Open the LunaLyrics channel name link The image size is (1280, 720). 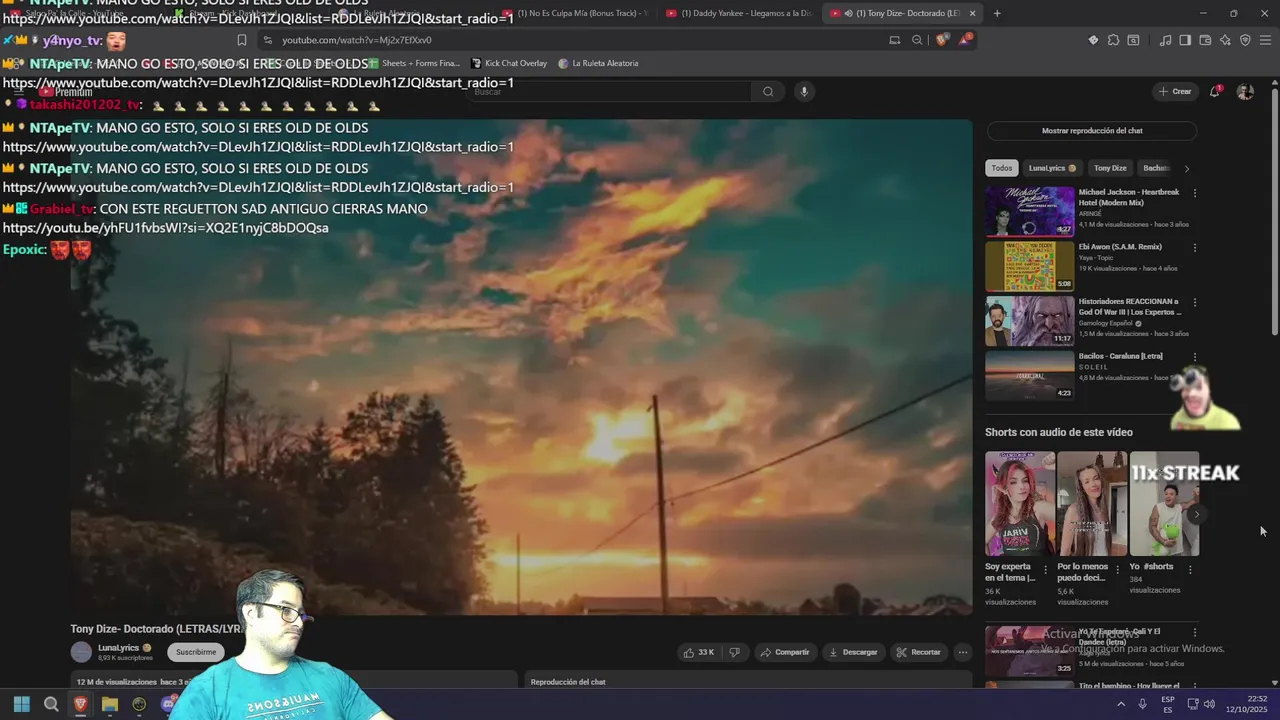(118, 648)
